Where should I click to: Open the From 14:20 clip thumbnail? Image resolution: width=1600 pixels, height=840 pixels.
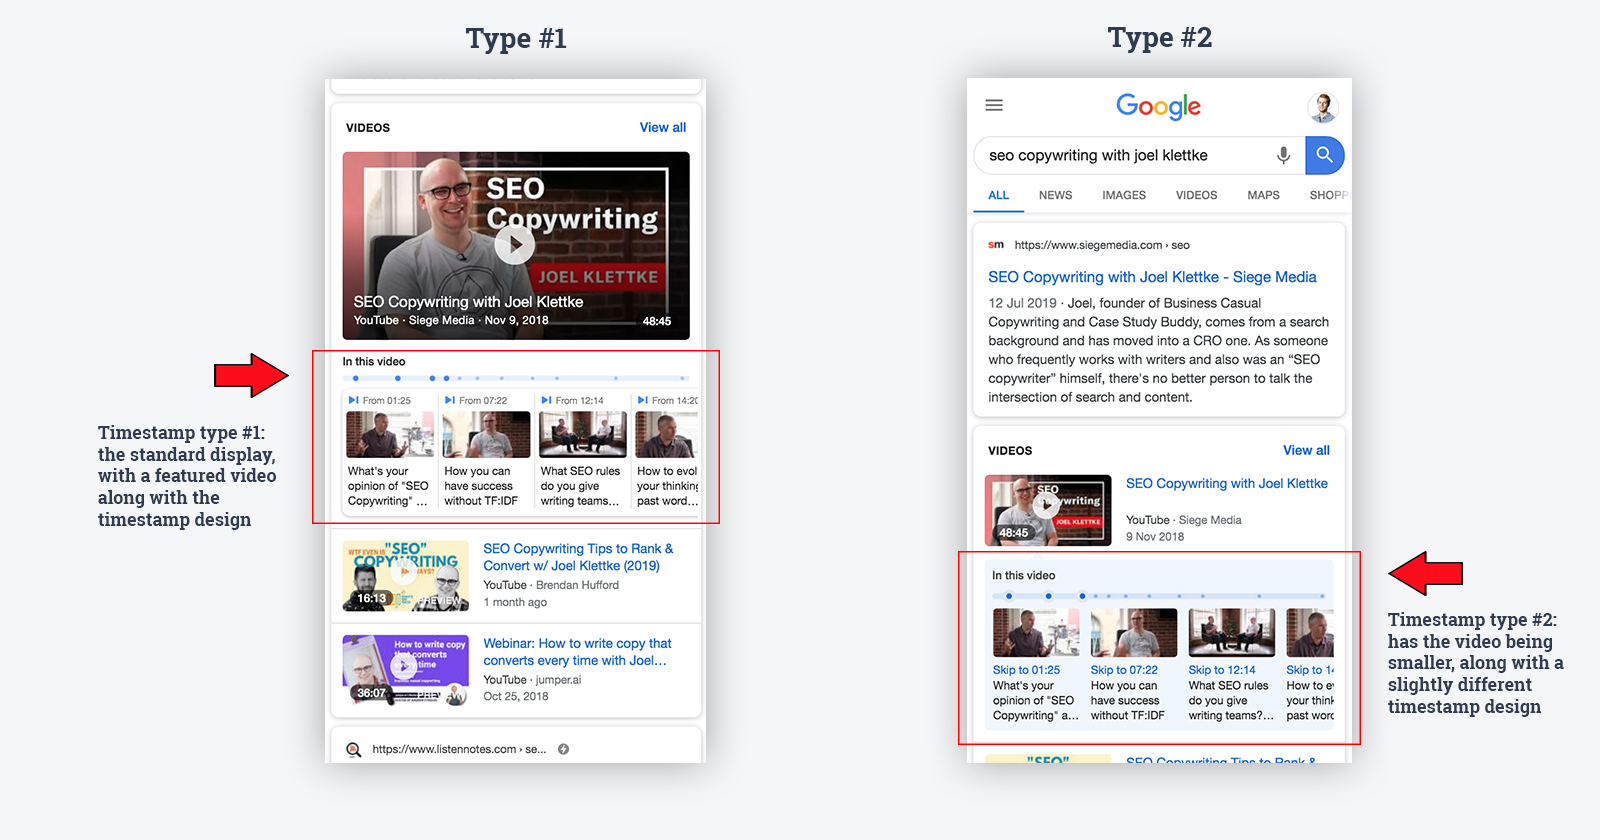coord(667,434)
